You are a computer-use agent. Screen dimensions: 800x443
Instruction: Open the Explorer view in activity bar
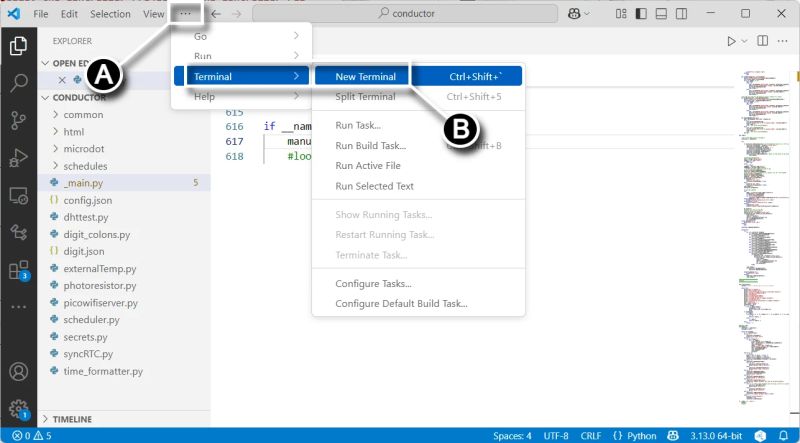coord(18,46)
